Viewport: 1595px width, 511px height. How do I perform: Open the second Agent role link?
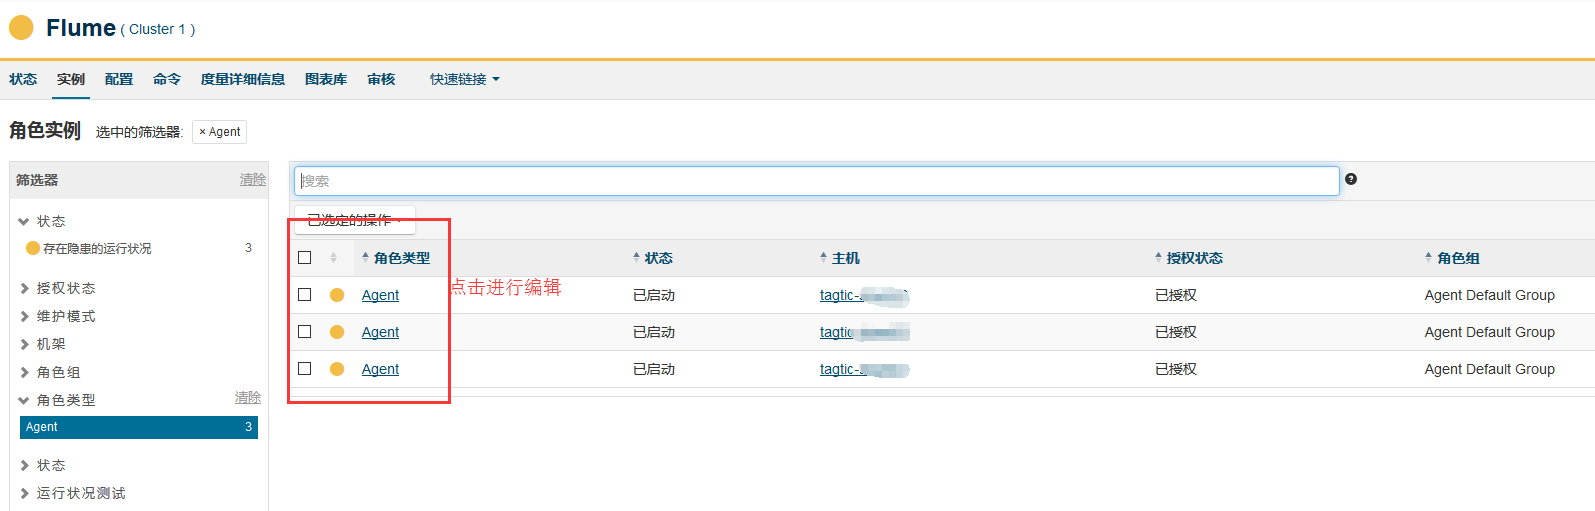380,332
